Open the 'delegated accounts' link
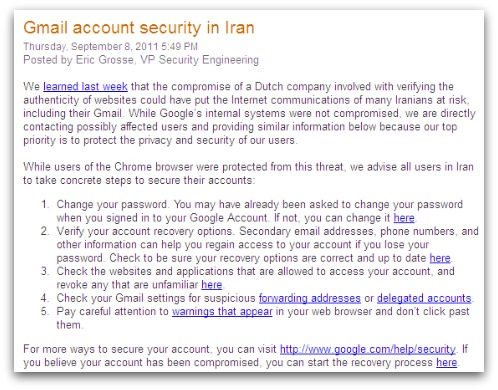 (424, 298)
